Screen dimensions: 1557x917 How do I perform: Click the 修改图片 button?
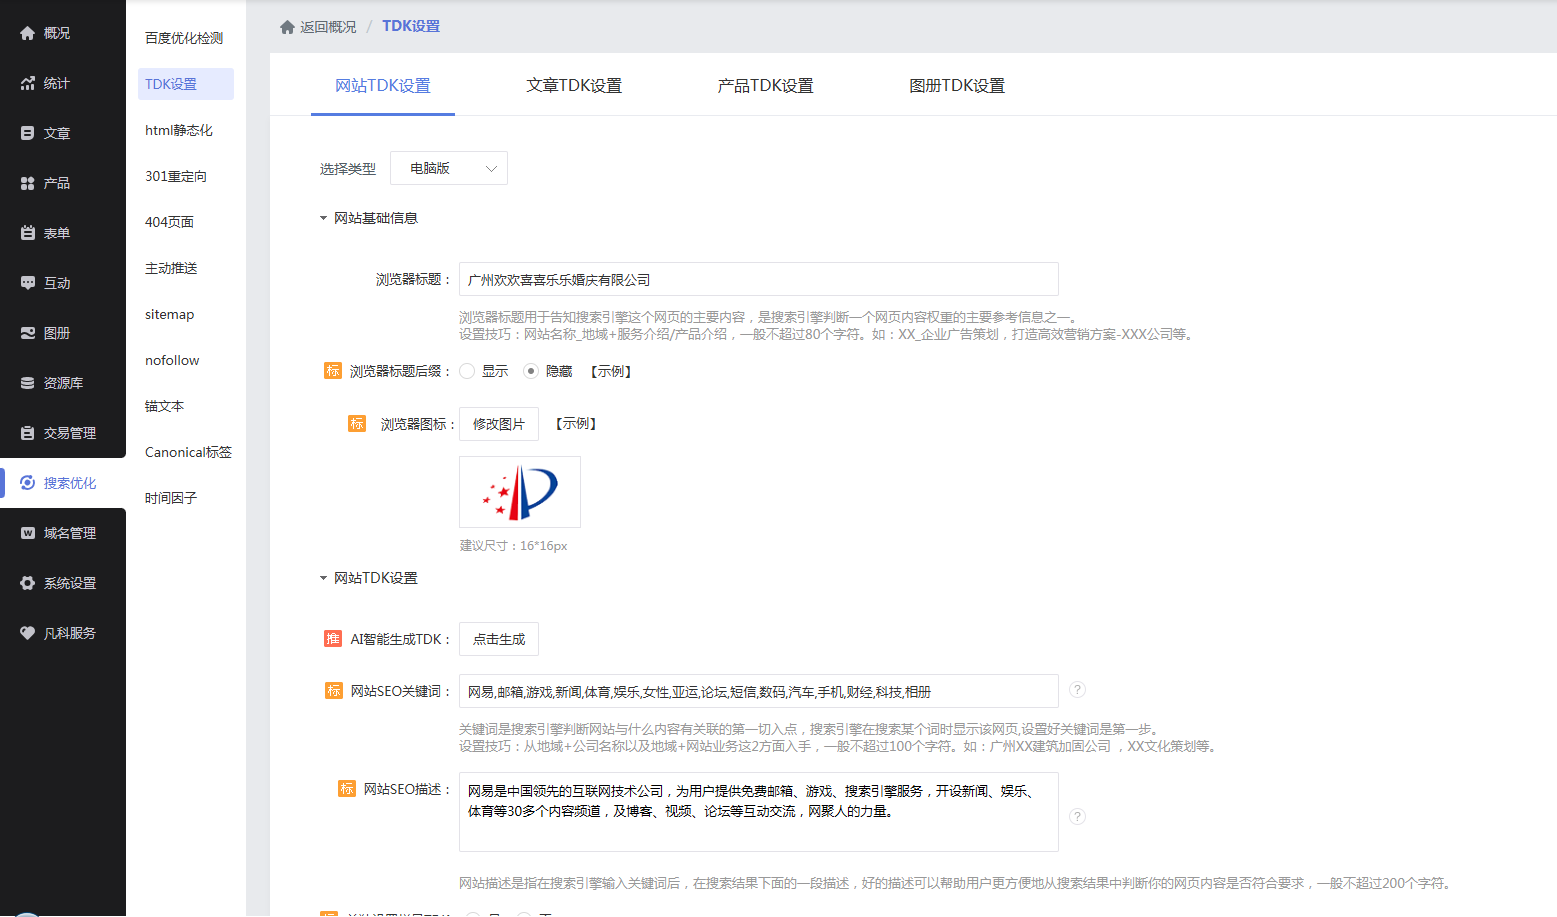pos(499,424)
